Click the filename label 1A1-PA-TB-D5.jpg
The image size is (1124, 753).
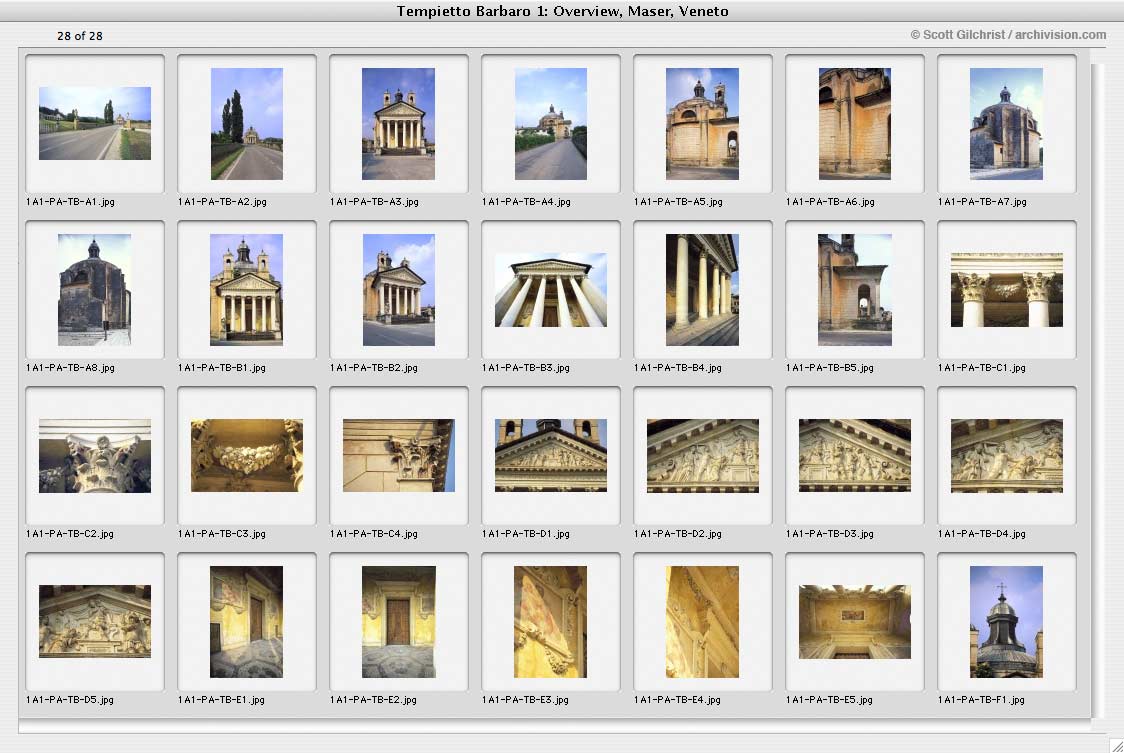click(70, 700)
